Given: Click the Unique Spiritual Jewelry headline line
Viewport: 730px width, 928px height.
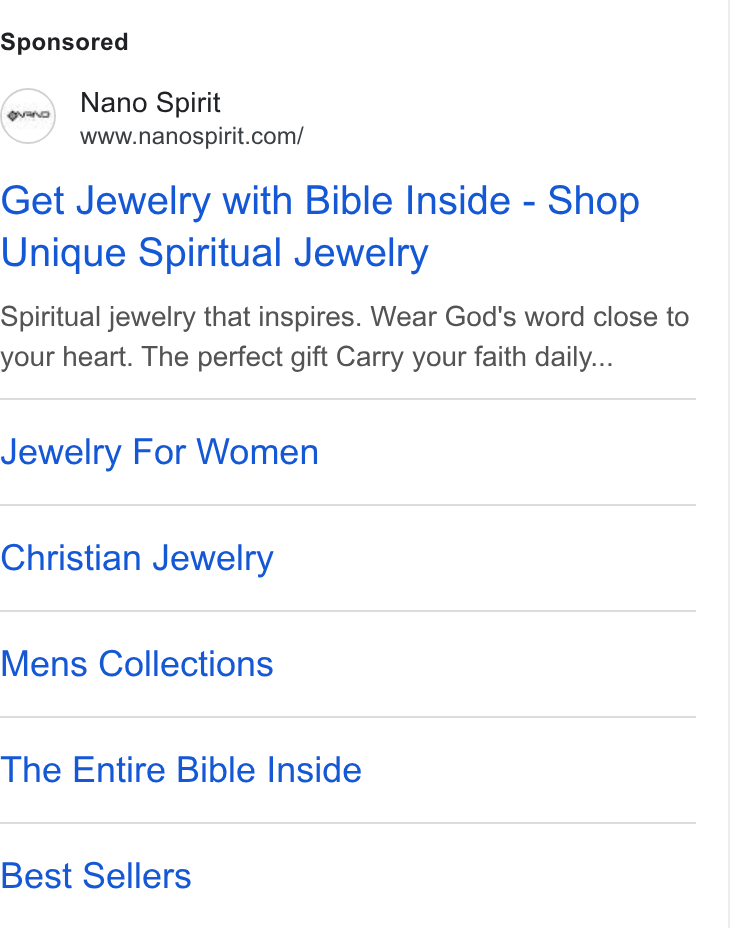Looking at the screenshot, I should click(214, 253).
